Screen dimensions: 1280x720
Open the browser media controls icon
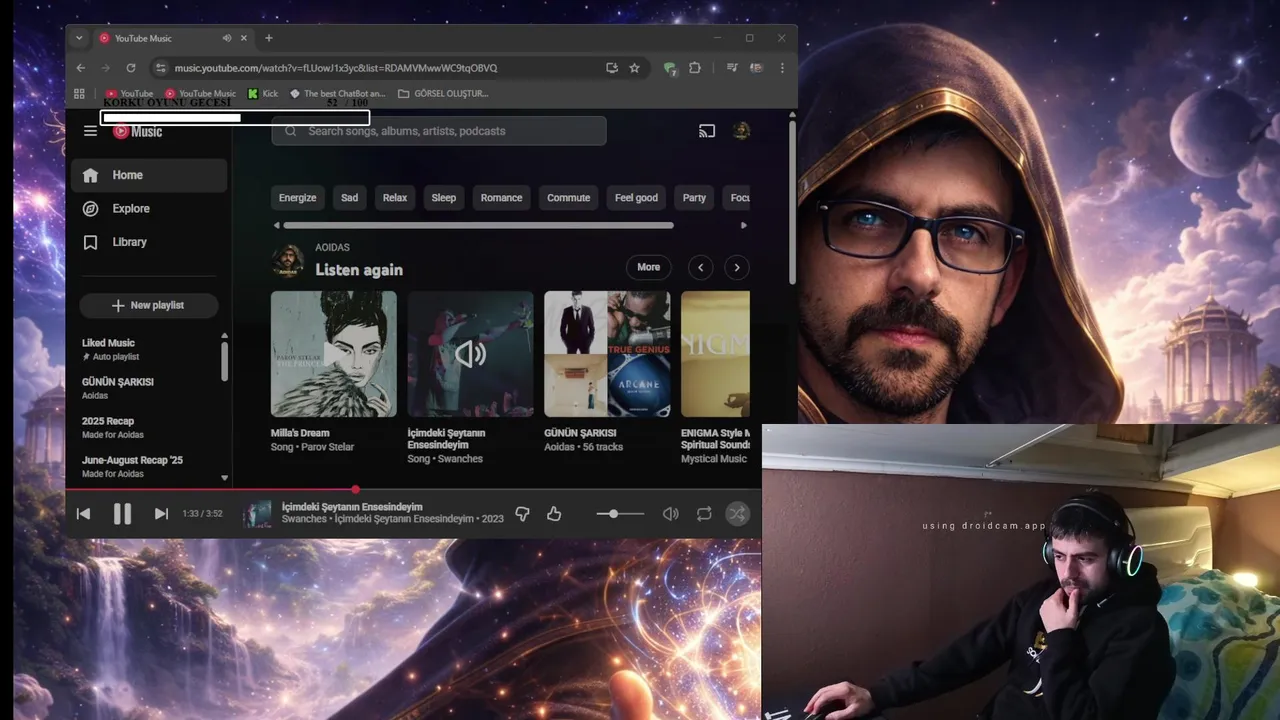[732, 68]
